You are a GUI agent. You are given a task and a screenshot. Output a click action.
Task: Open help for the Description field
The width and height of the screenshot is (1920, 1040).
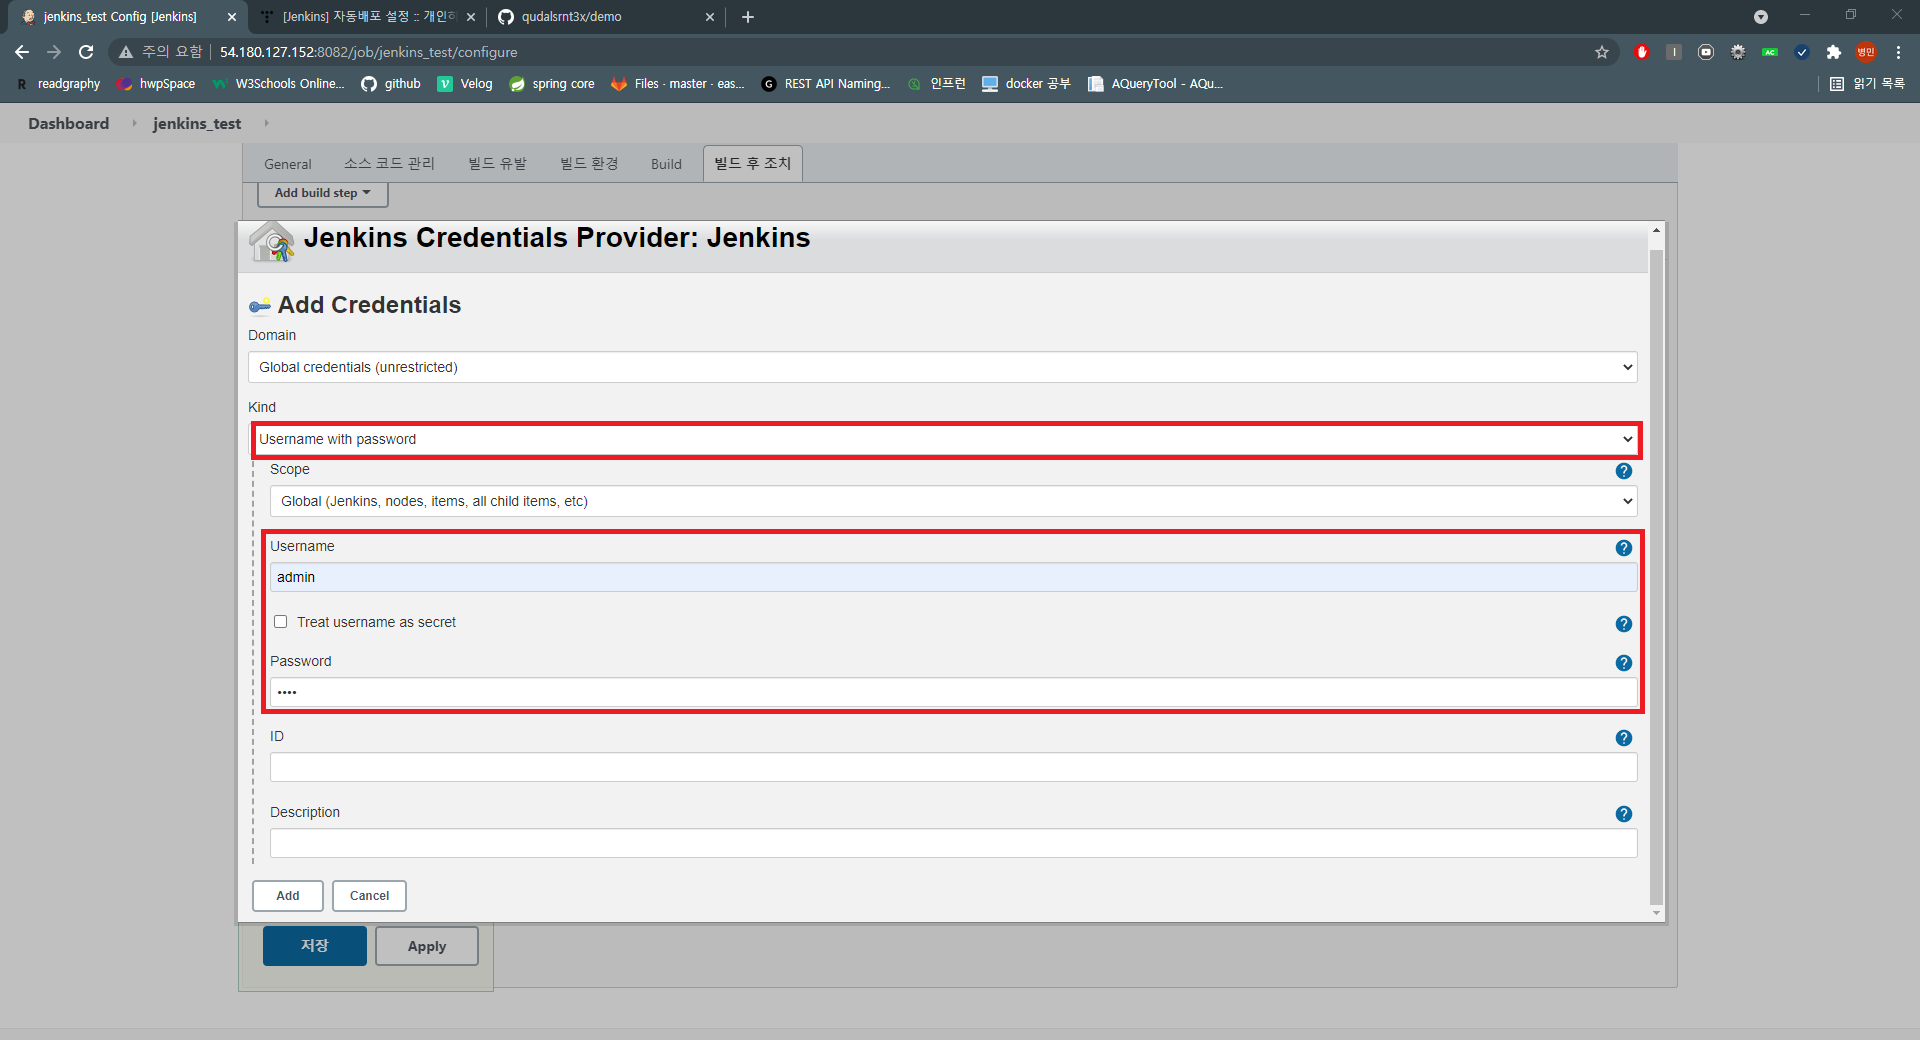pos(1623,814)
